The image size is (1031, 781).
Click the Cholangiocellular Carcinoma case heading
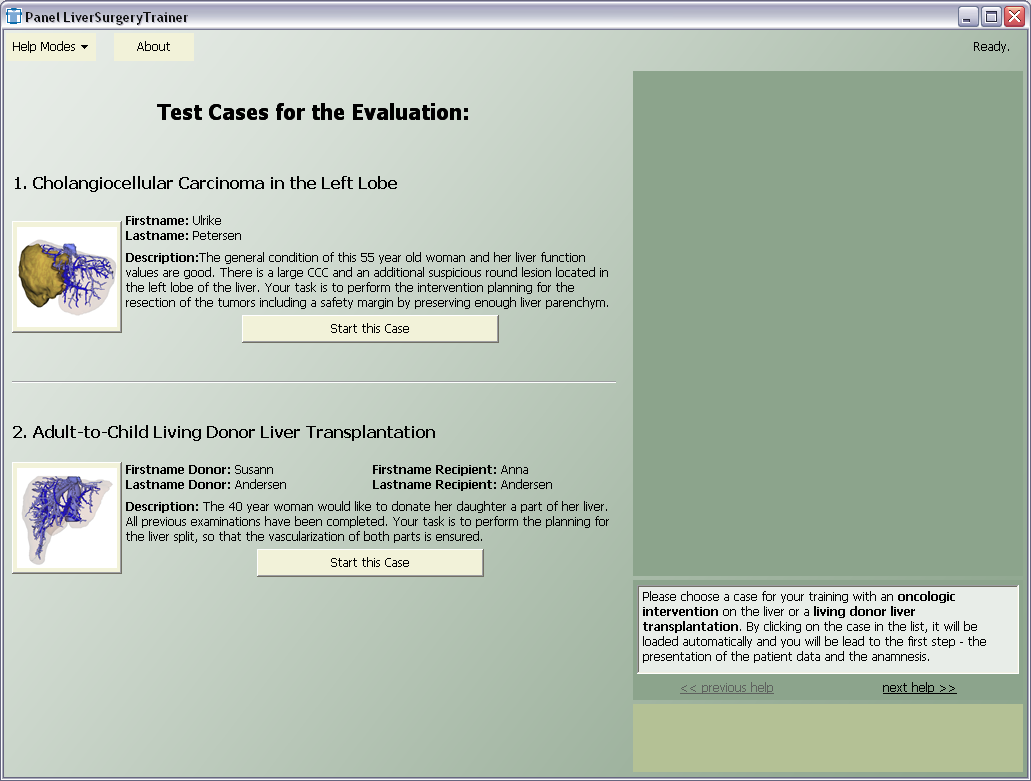[205, 183]
